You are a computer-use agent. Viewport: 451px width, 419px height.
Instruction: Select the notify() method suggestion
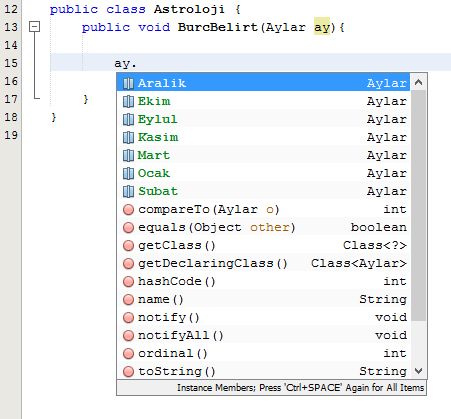coord(264,317)
